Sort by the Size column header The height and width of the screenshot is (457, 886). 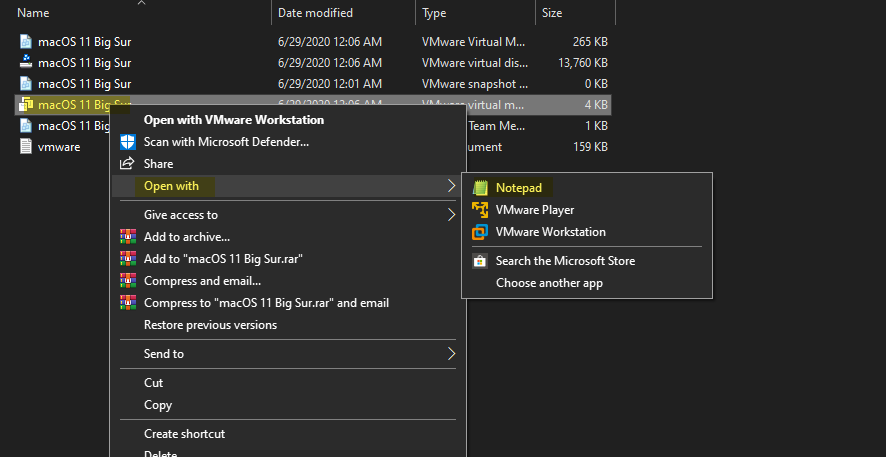point(552,12)
